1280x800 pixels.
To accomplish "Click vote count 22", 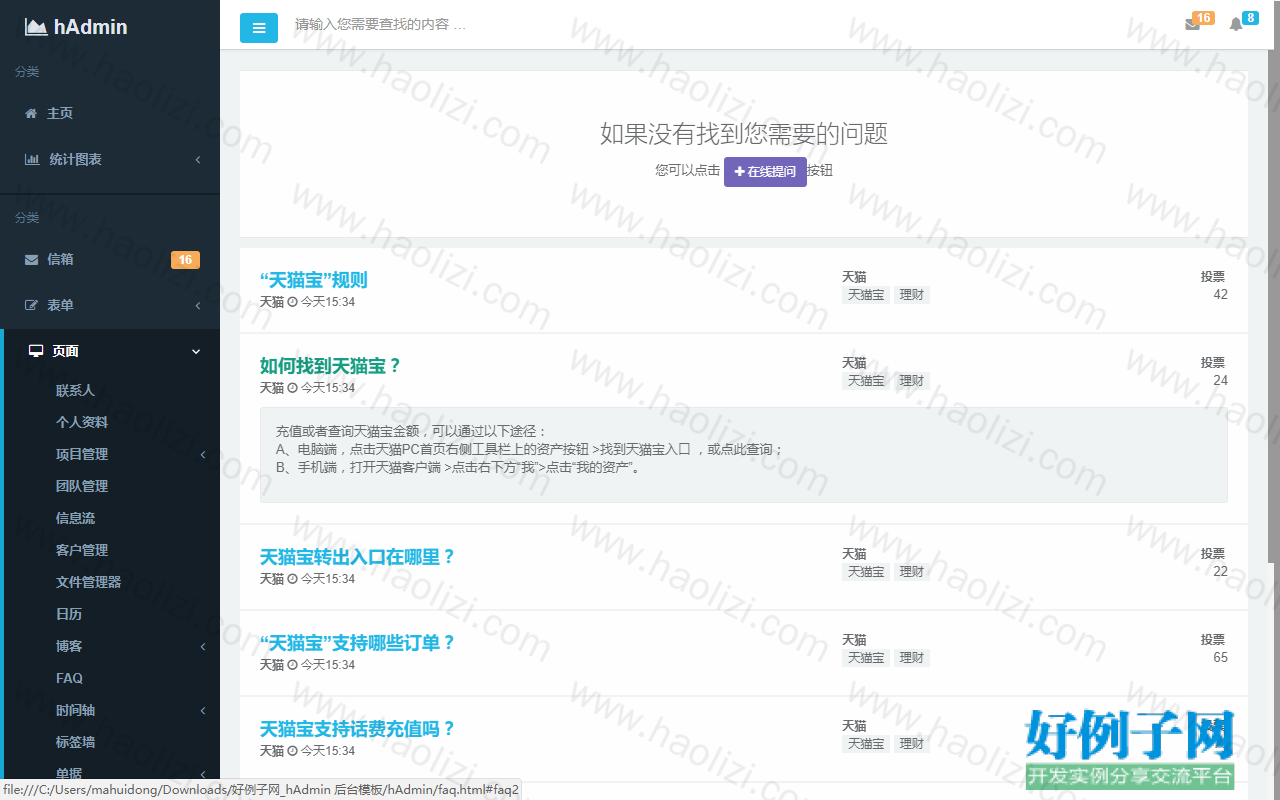I will click(1220, 572).
